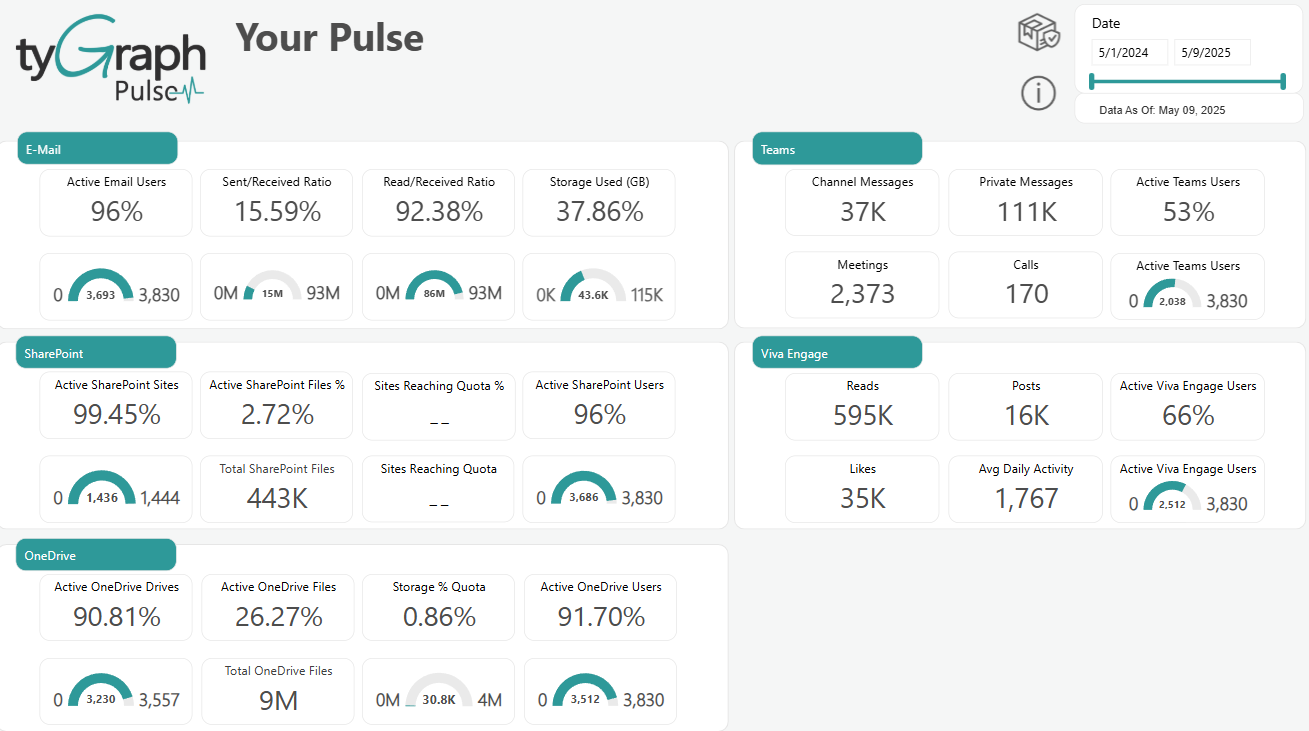Viewport: 1309px width, 731px height.
Task: Click the OneDrive section header pill
Action: pos(95,554)
